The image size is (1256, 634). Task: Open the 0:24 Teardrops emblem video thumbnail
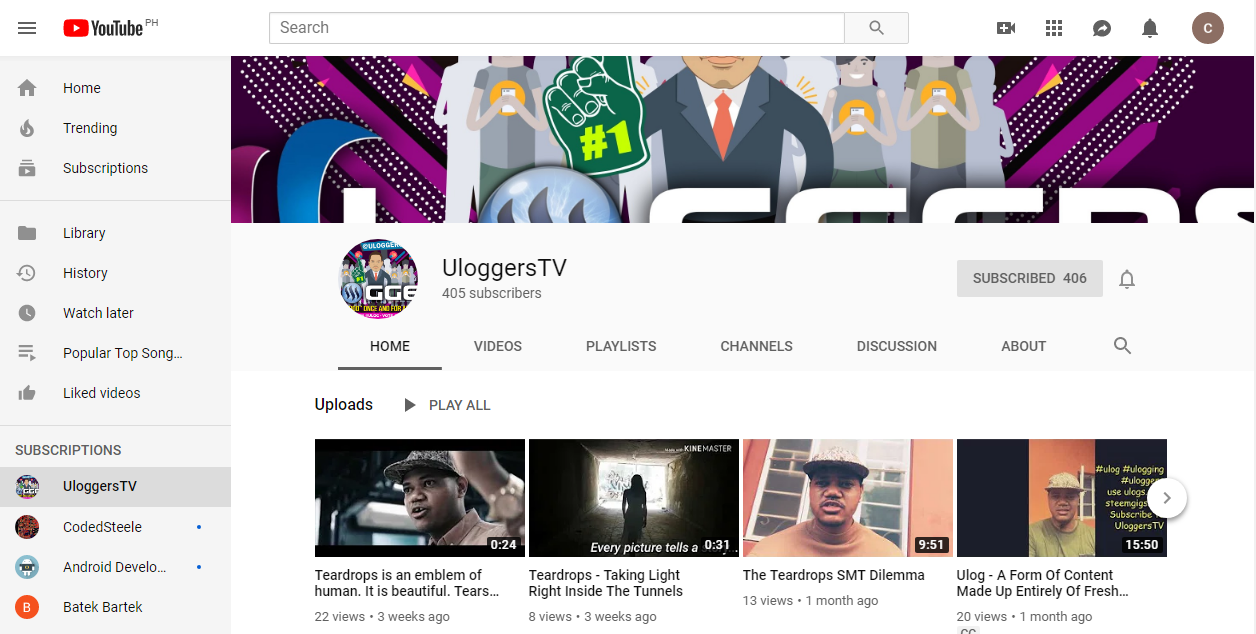point(420,498)
